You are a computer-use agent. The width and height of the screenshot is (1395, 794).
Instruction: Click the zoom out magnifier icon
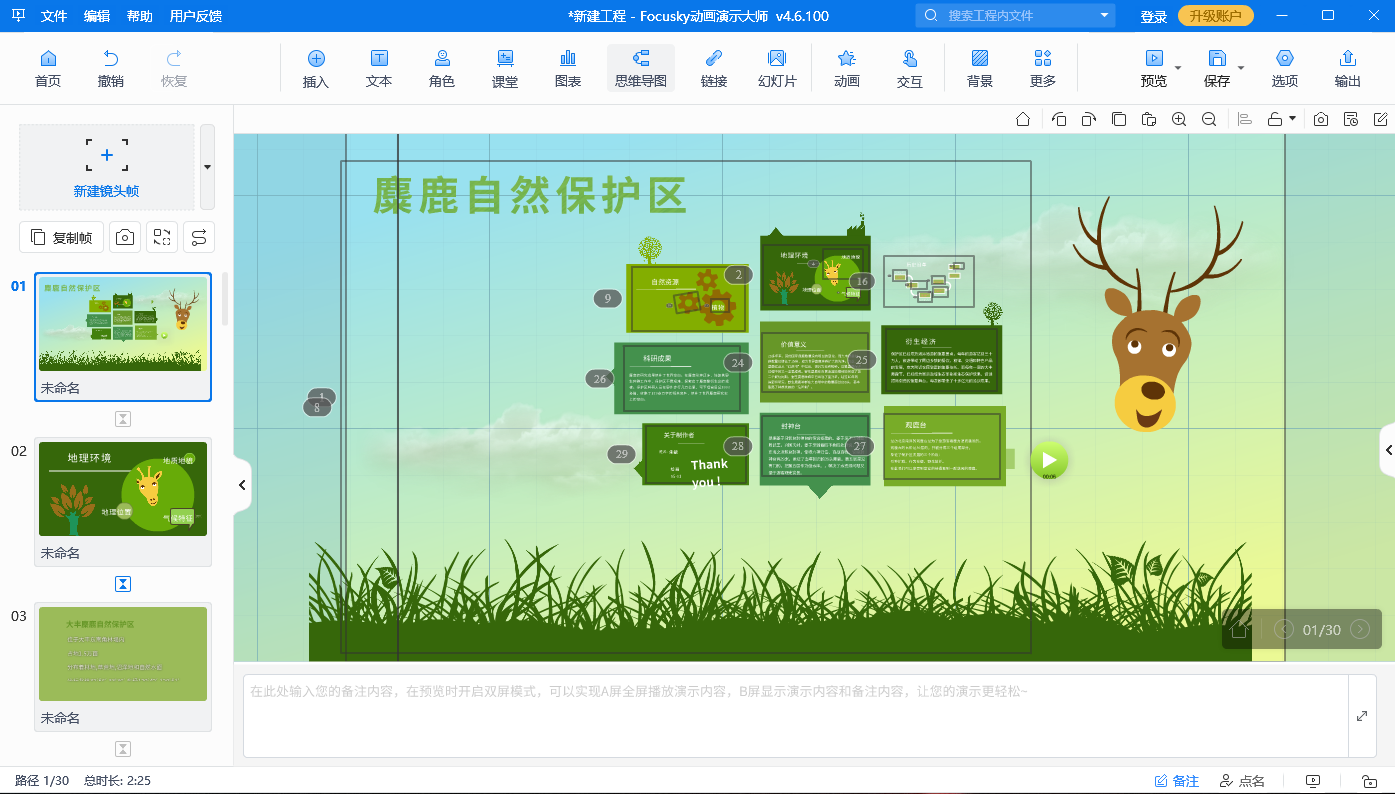point(1209,119)
